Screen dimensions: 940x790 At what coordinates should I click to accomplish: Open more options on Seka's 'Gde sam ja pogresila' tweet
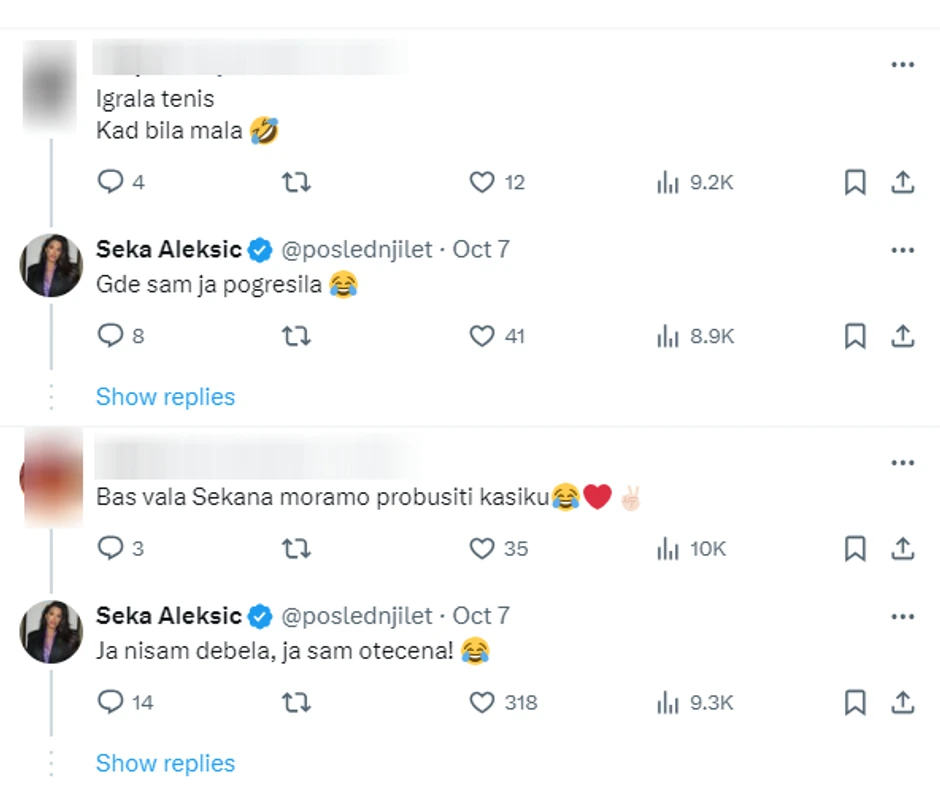(903, 250)
